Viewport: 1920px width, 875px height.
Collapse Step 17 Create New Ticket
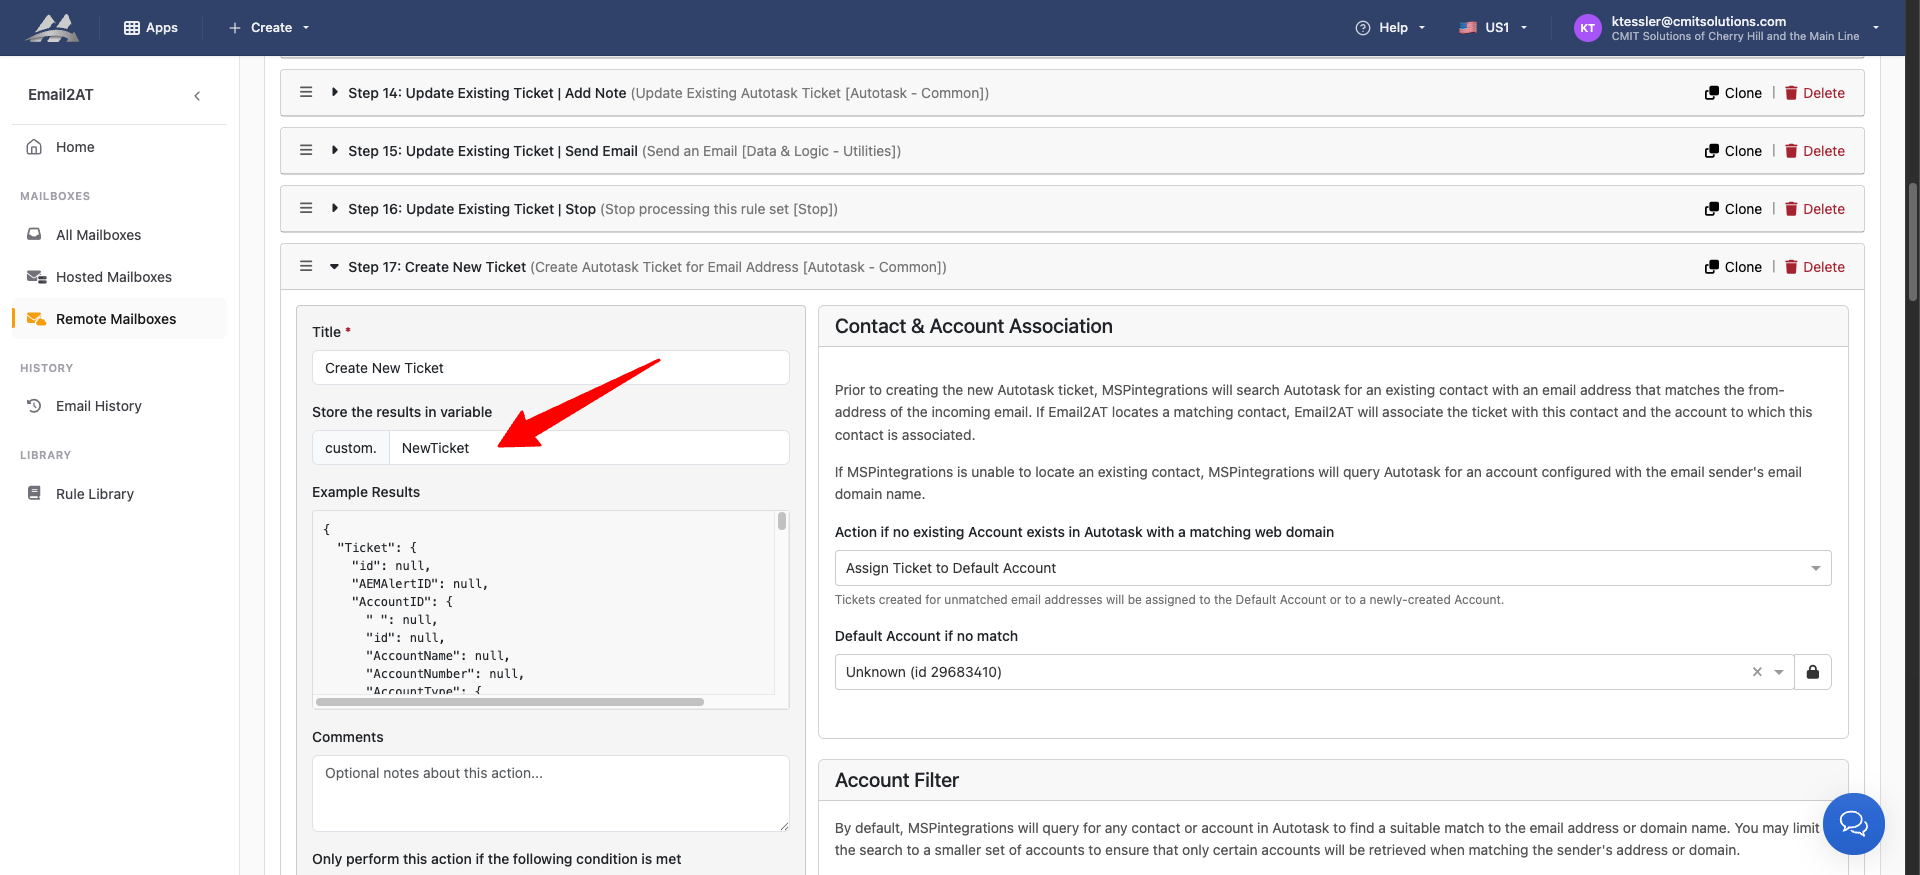click(335, 267)
